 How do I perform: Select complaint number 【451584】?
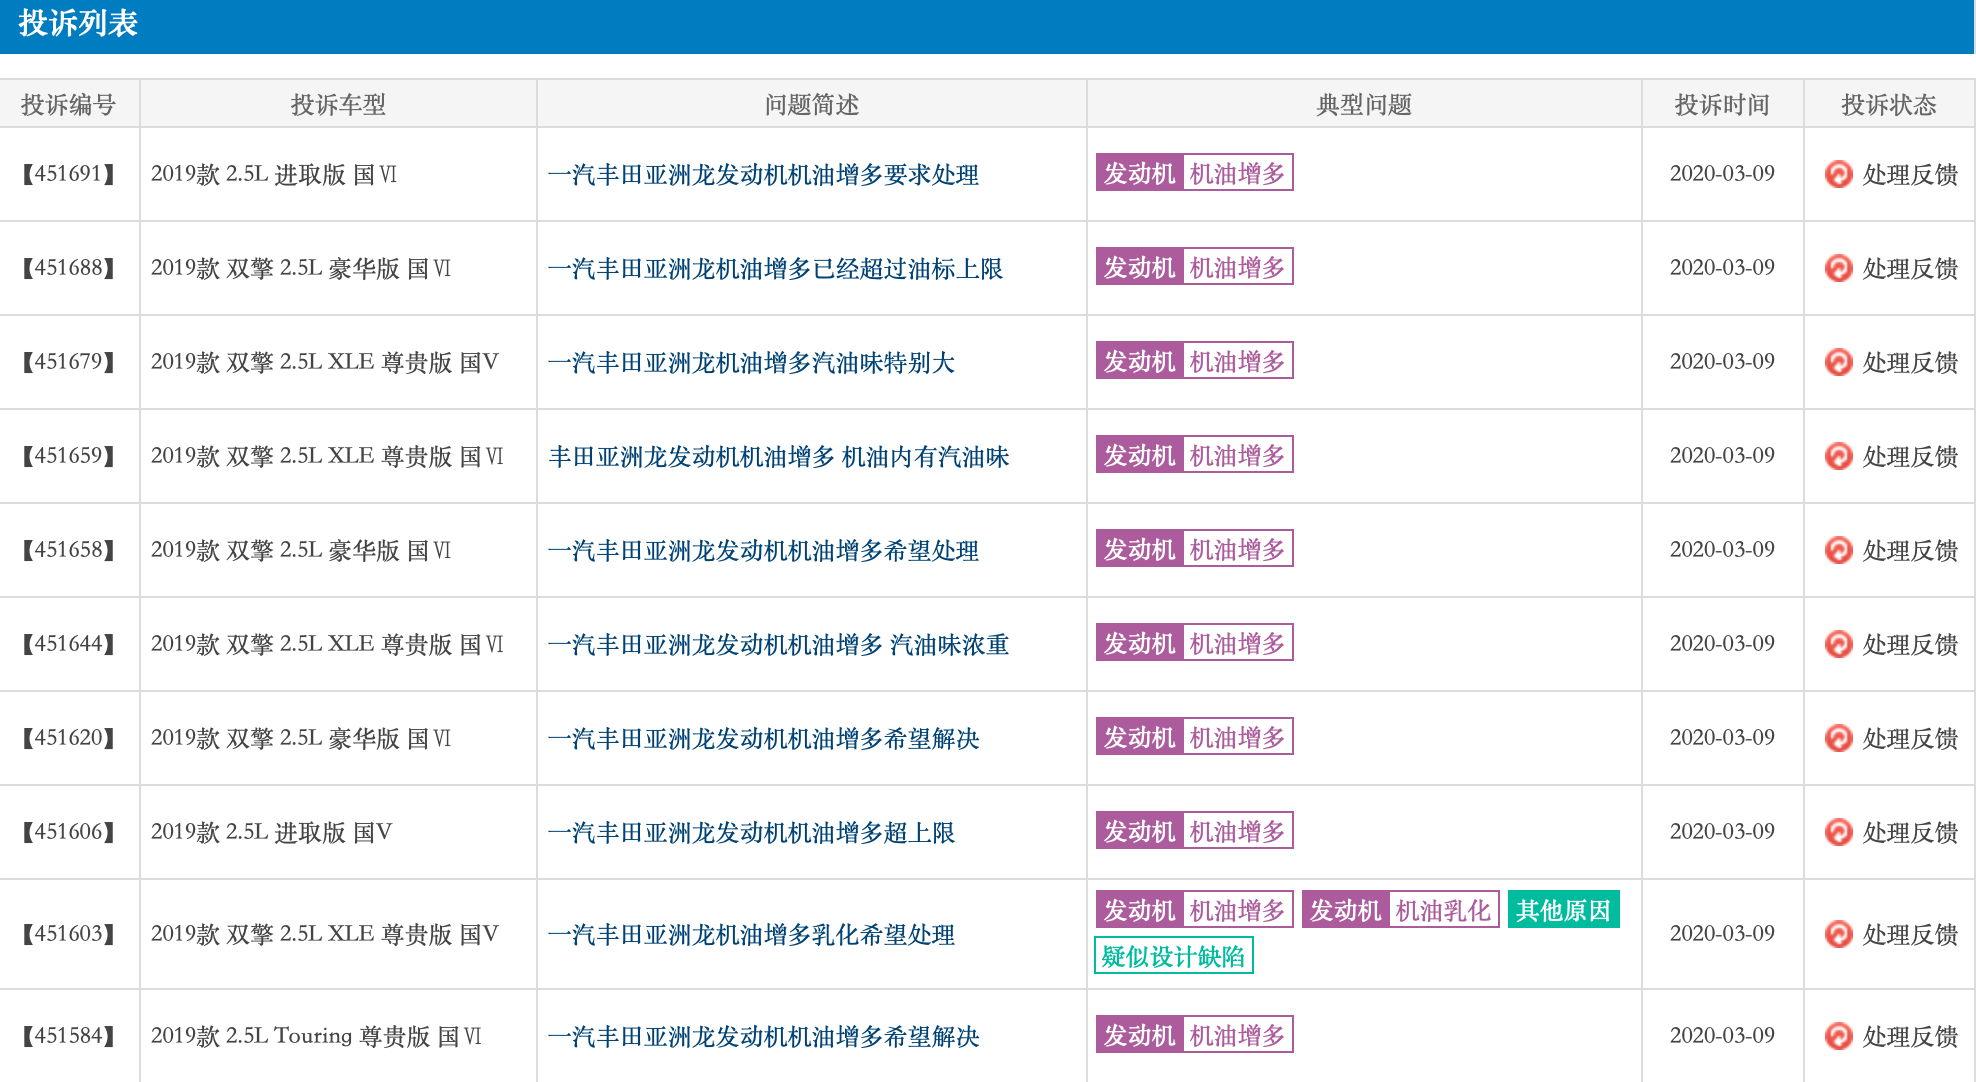pos(69,1036)
